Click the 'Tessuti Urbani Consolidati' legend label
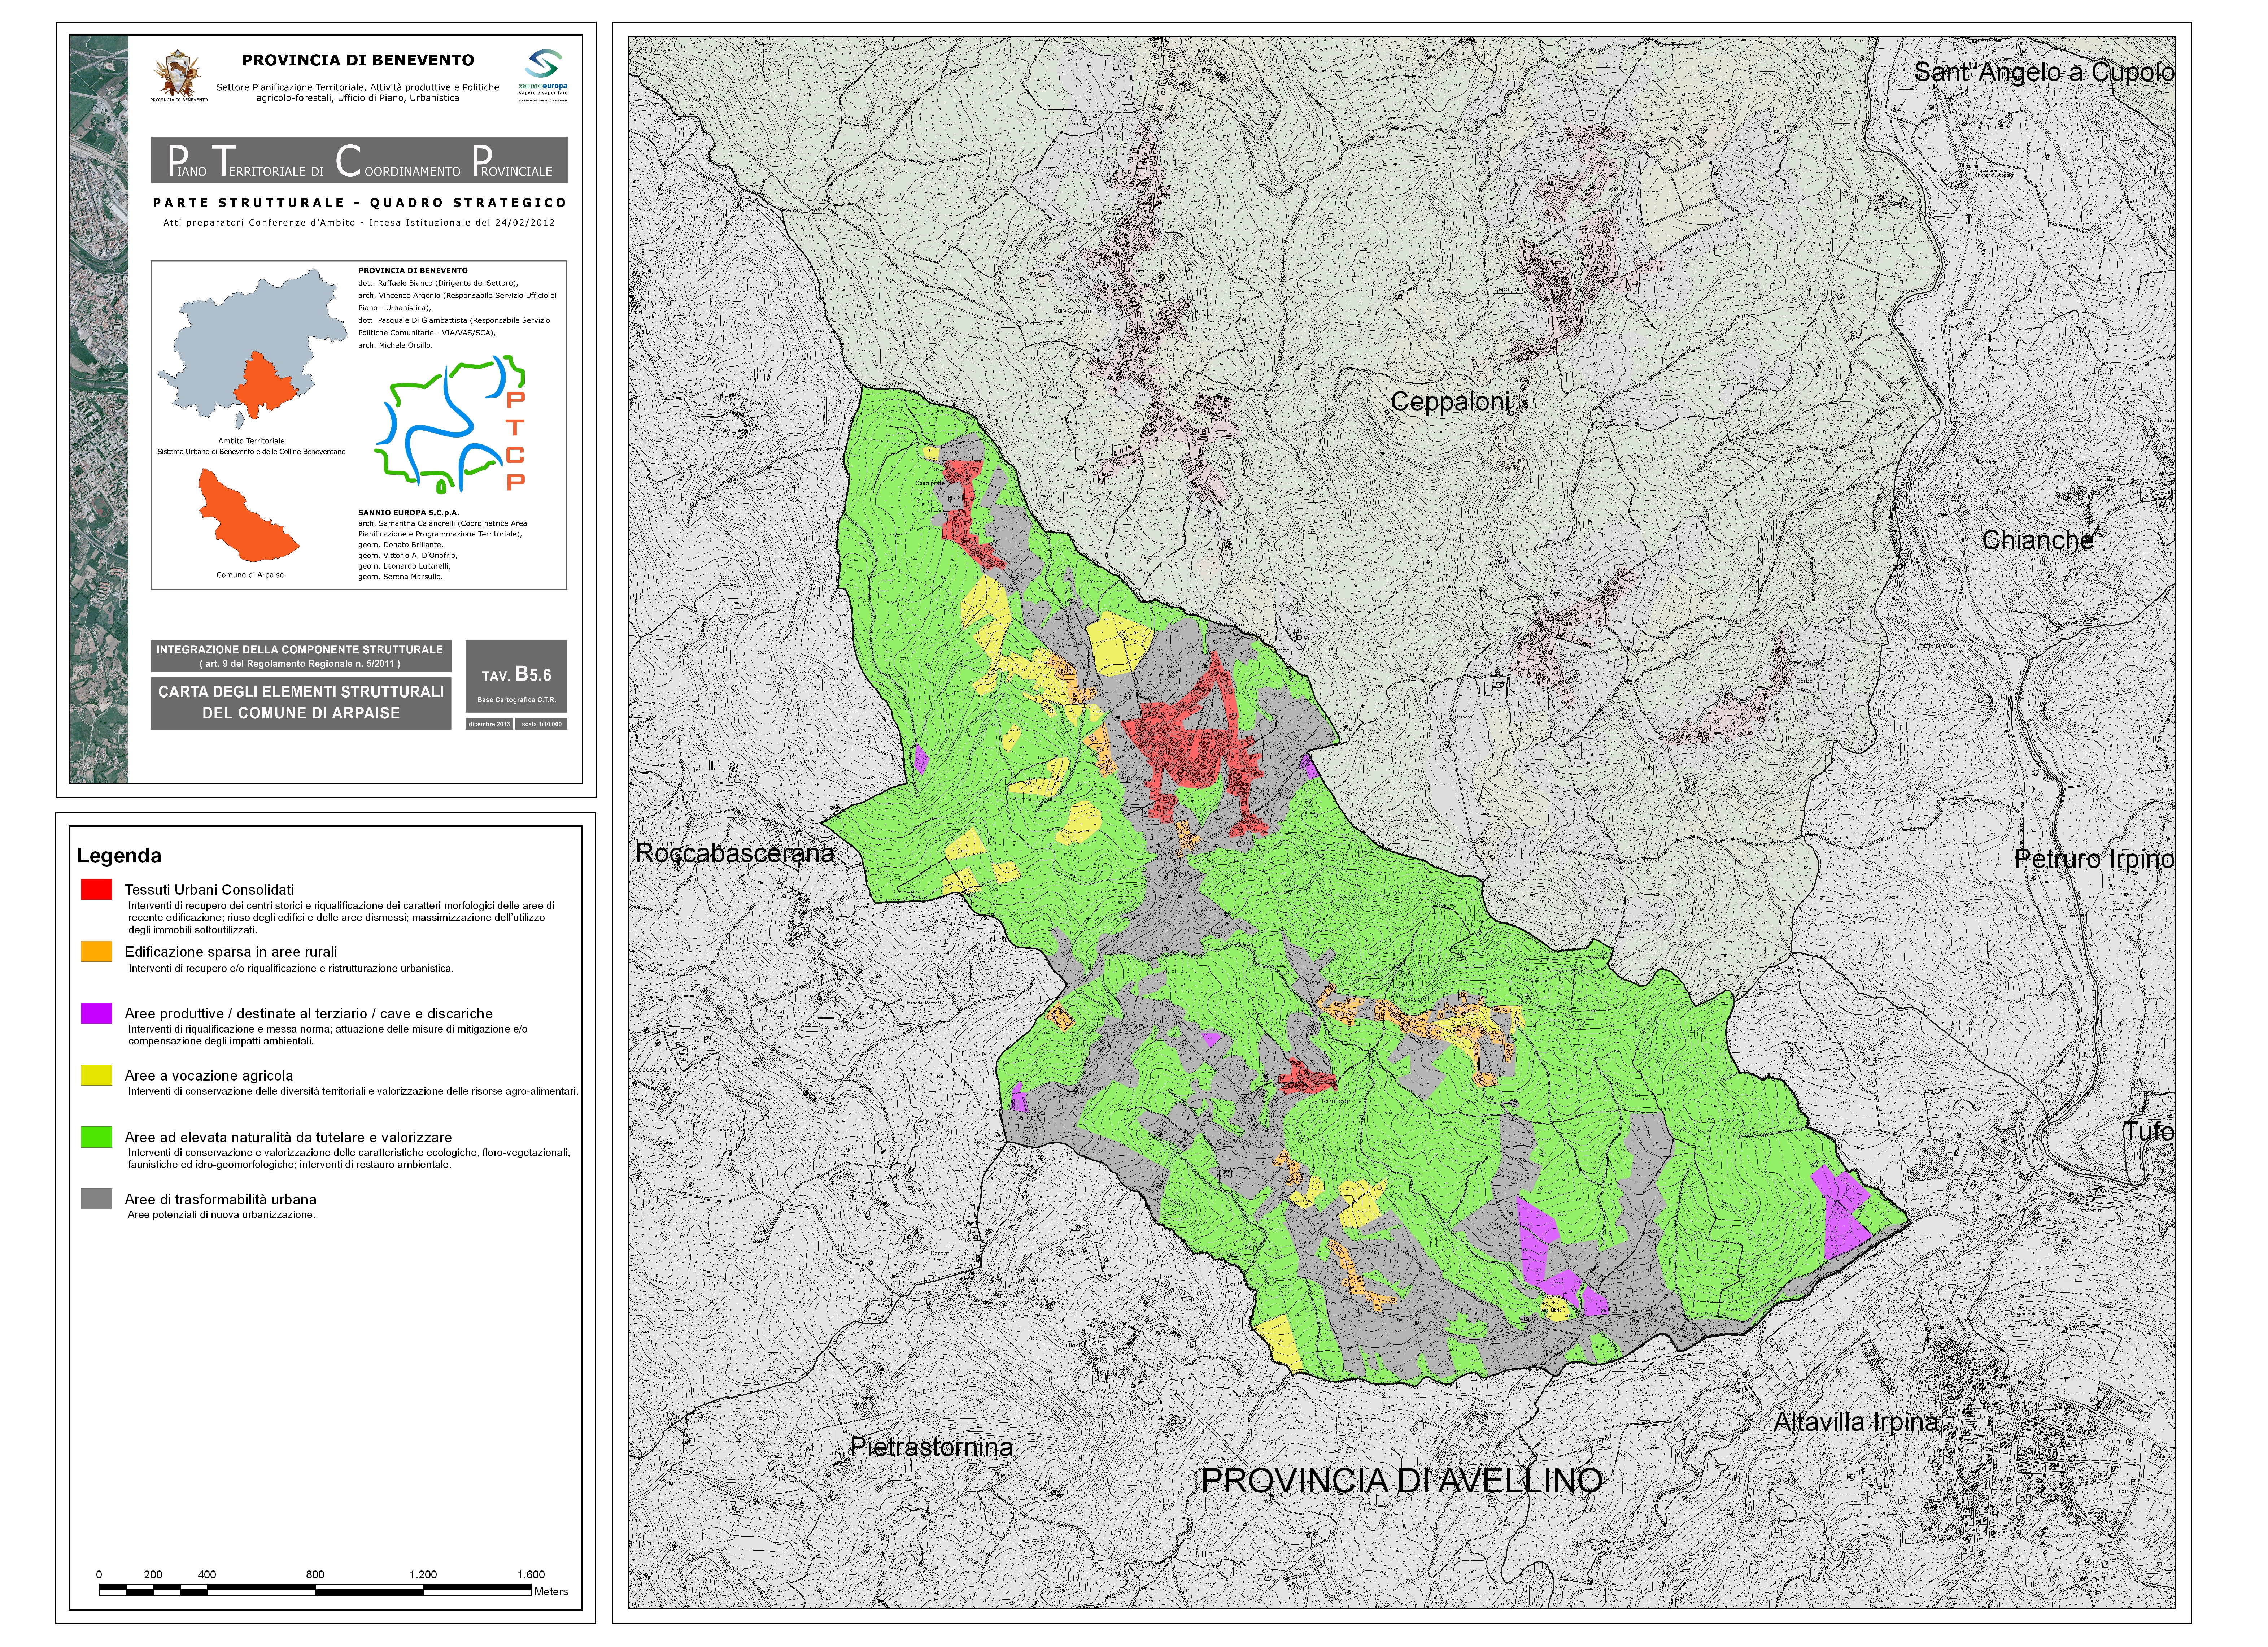The width and height of the screenshot is (2268, 1647). [x=209, y=890]
